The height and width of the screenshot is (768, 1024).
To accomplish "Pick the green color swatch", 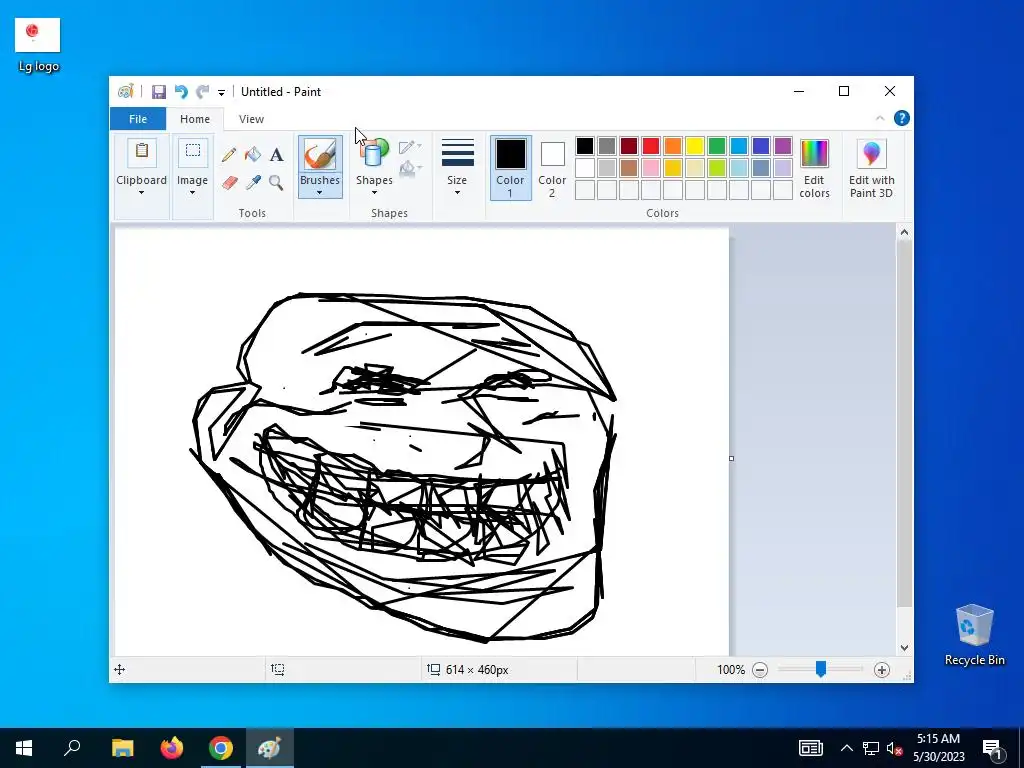I will 717,146.
